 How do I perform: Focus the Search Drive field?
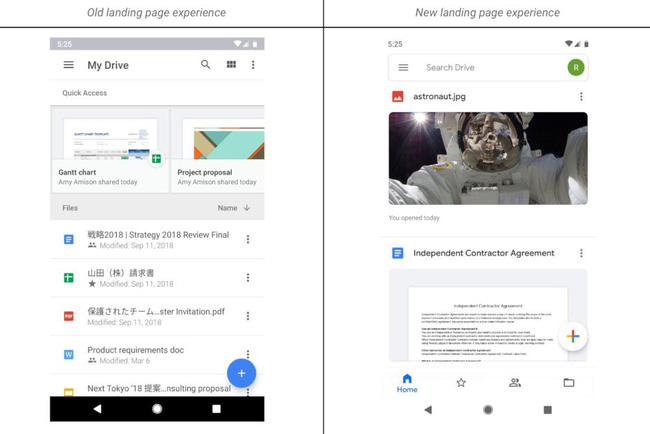488,67
